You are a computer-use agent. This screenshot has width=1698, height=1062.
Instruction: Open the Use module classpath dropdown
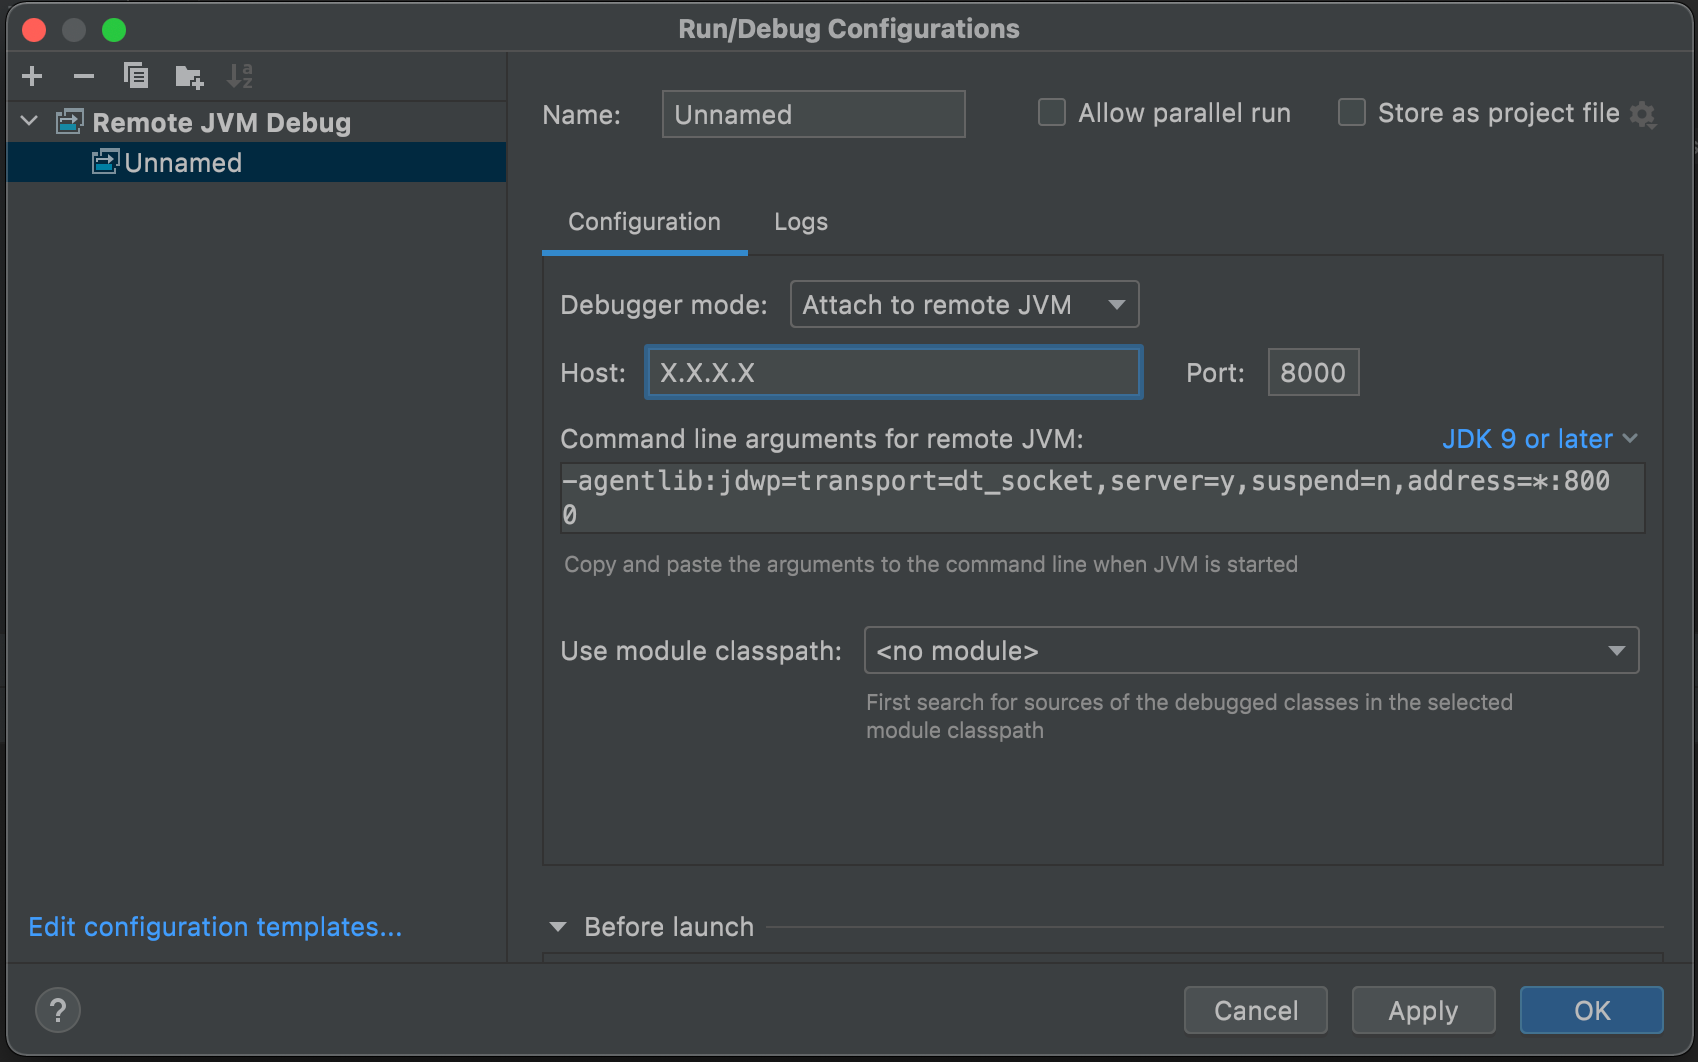[x=1251, y=651]
